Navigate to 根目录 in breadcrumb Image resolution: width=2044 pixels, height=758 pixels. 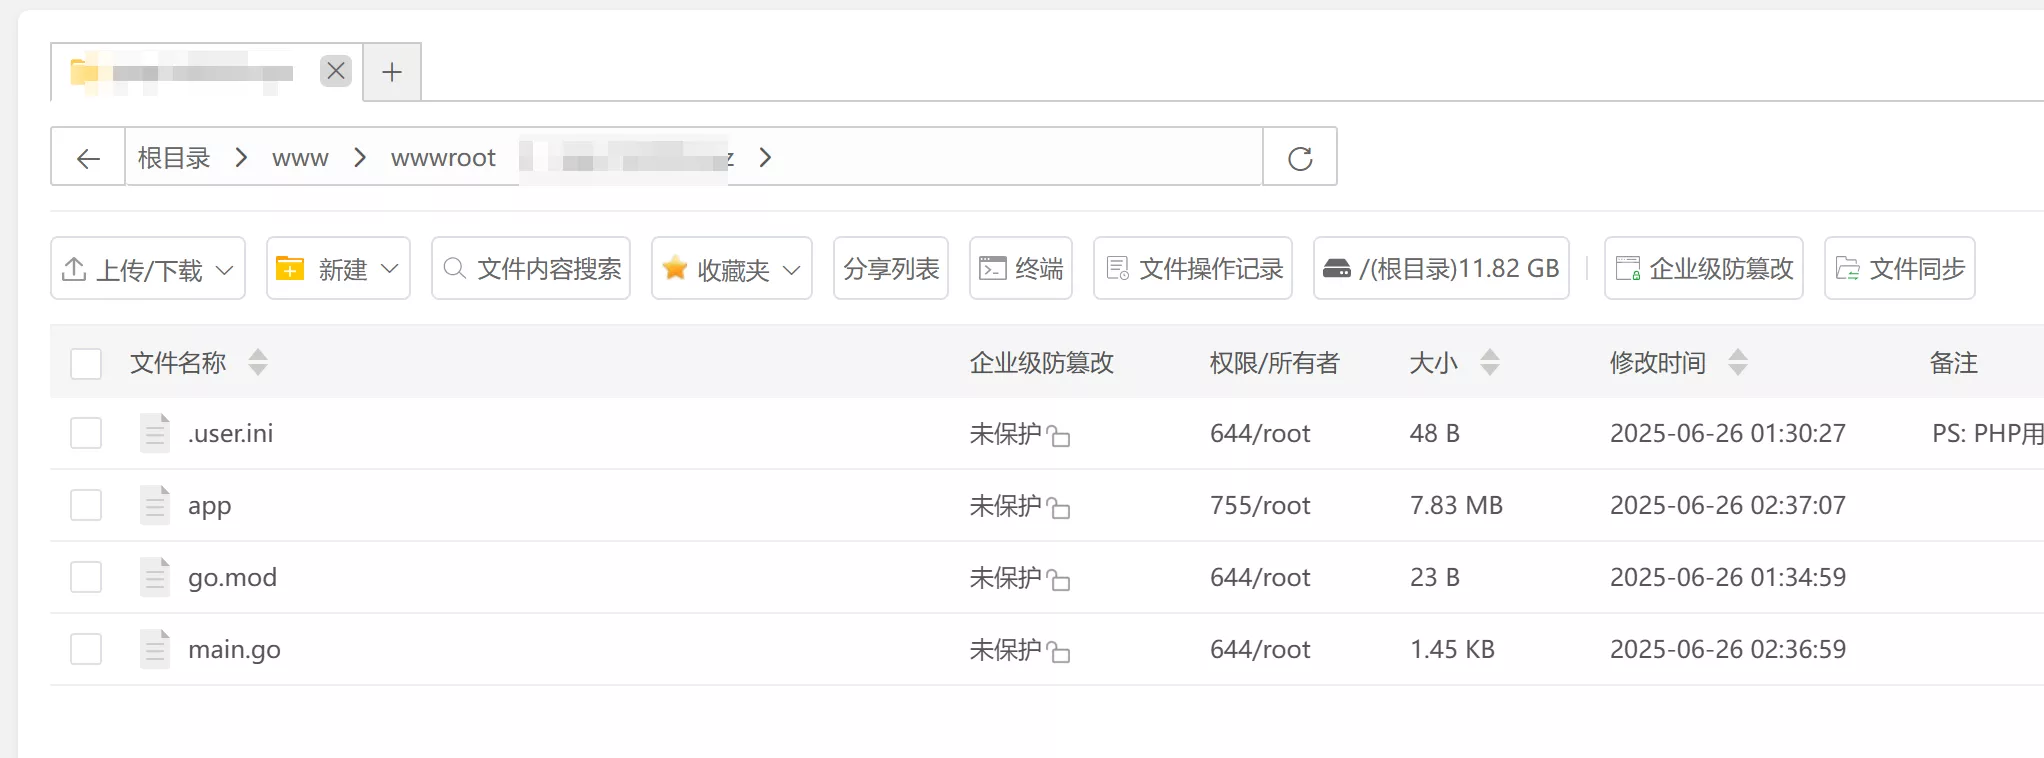point(174,157)
